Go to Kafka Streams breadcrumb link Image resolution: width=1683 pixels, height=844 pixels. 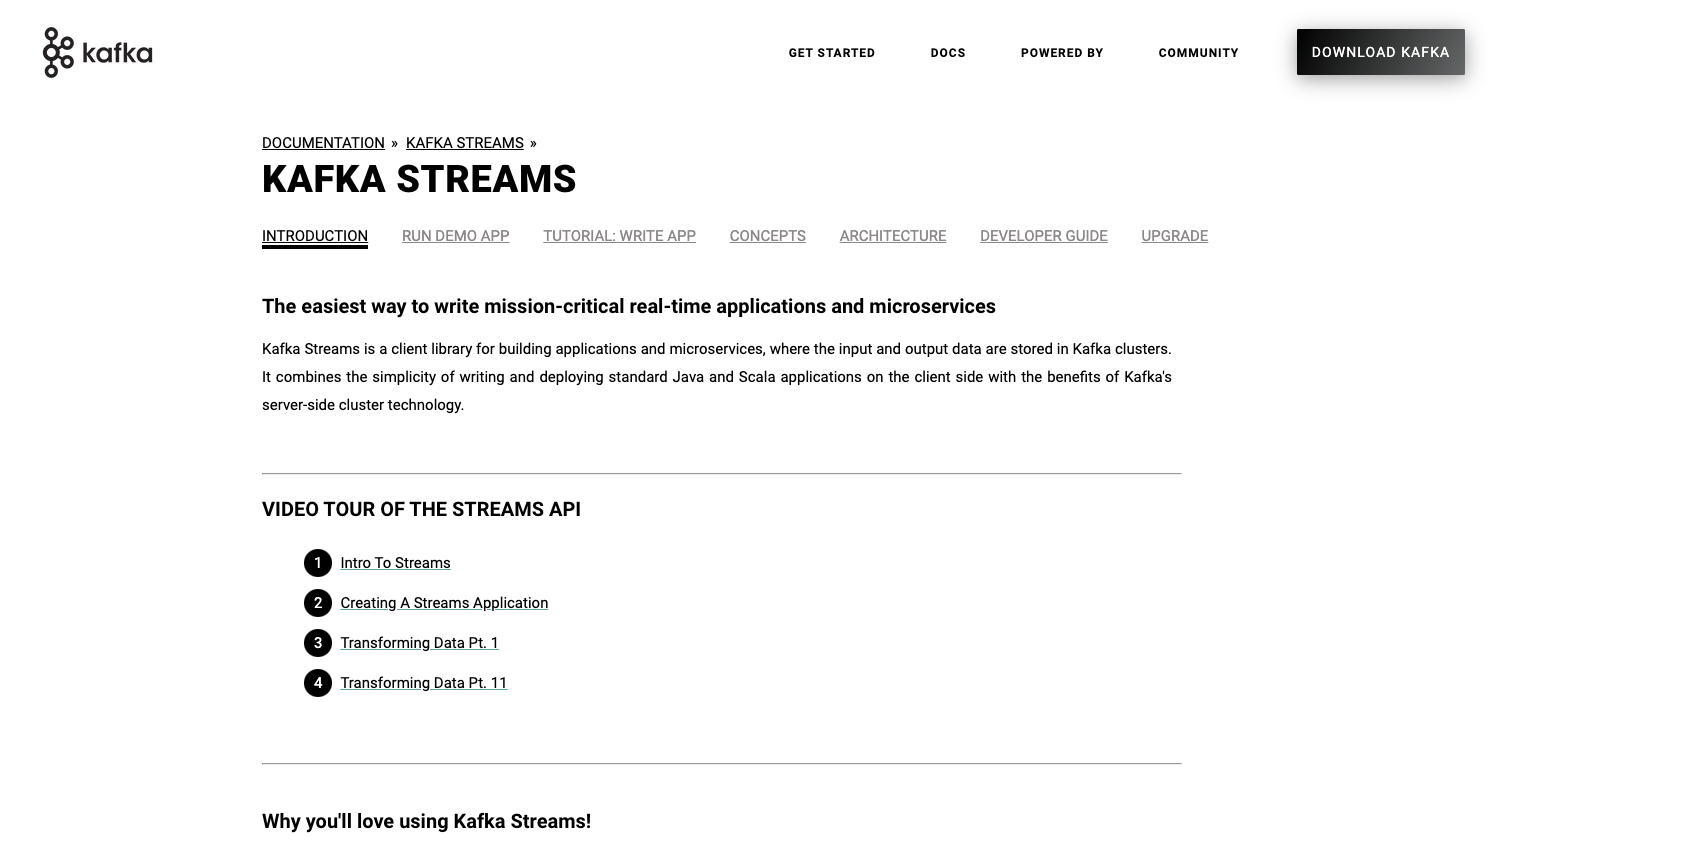coord(465,143)
